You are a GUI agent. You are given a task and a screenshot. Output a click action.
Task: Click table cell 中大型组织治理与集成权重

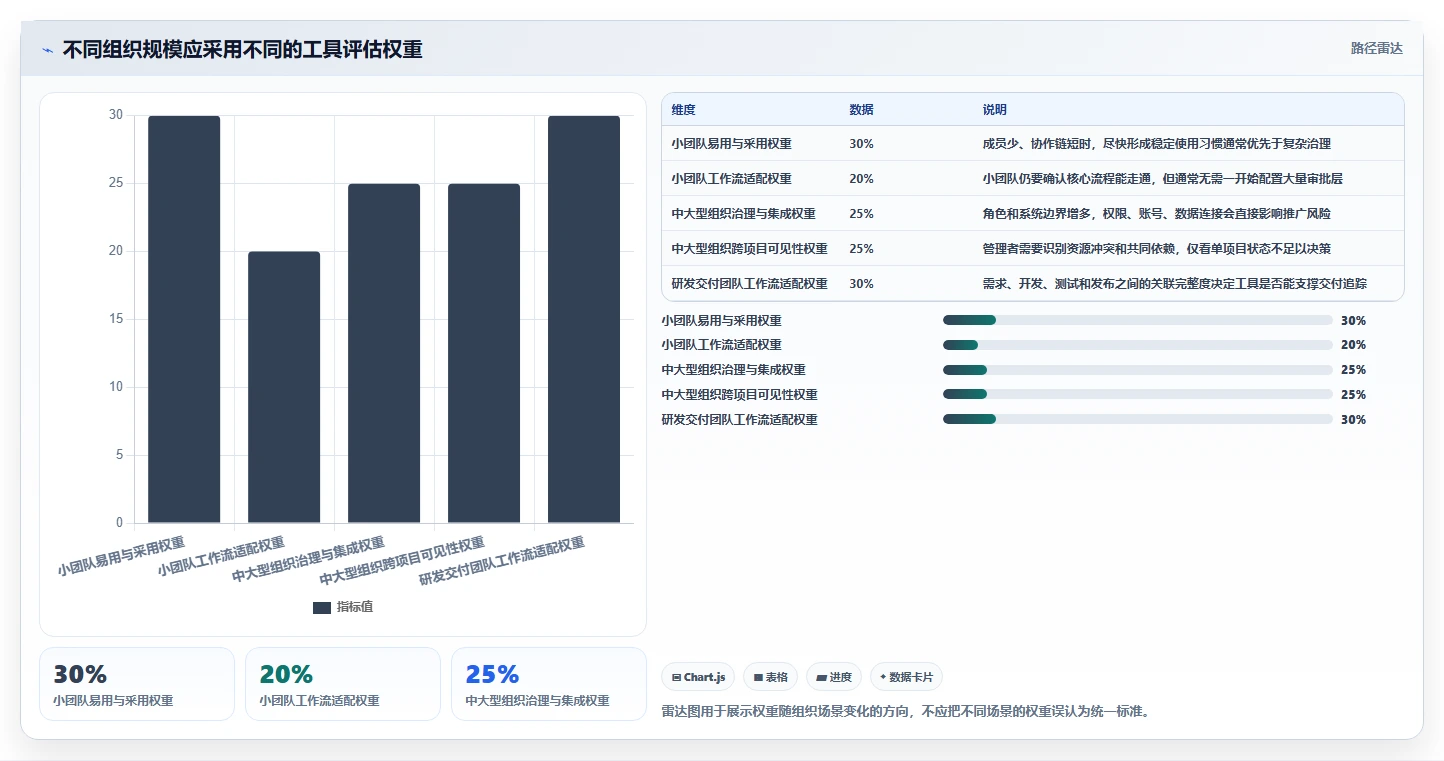[744, 214]
